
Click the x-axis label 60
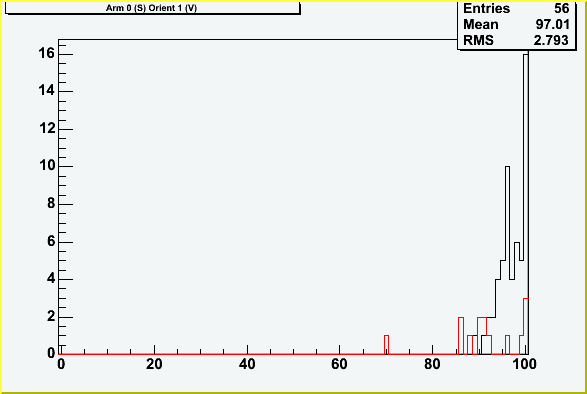click(x=340, y=364)
